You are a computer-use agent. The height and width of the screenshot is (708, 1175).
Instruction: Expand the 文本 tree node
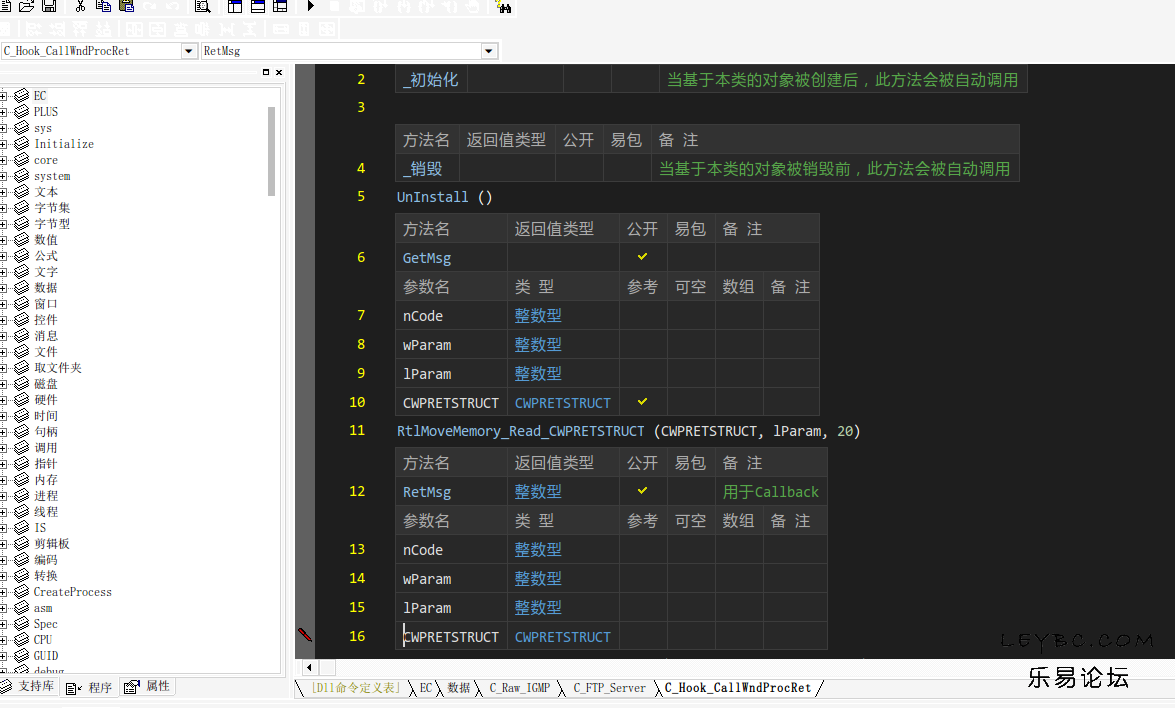4,192
